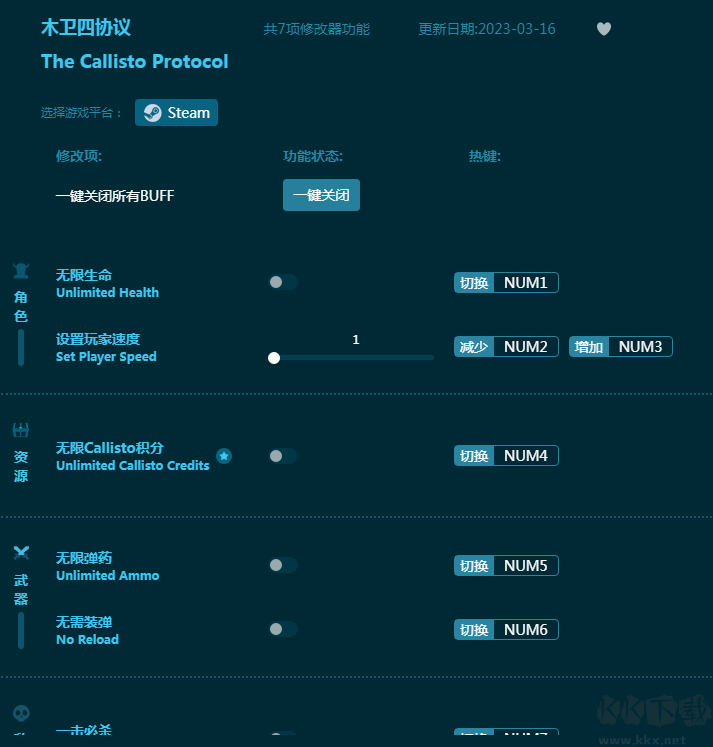713x747 pixels.
Task: Enable Unlimited Callisto Credits toggle
Action: (283, 456)
